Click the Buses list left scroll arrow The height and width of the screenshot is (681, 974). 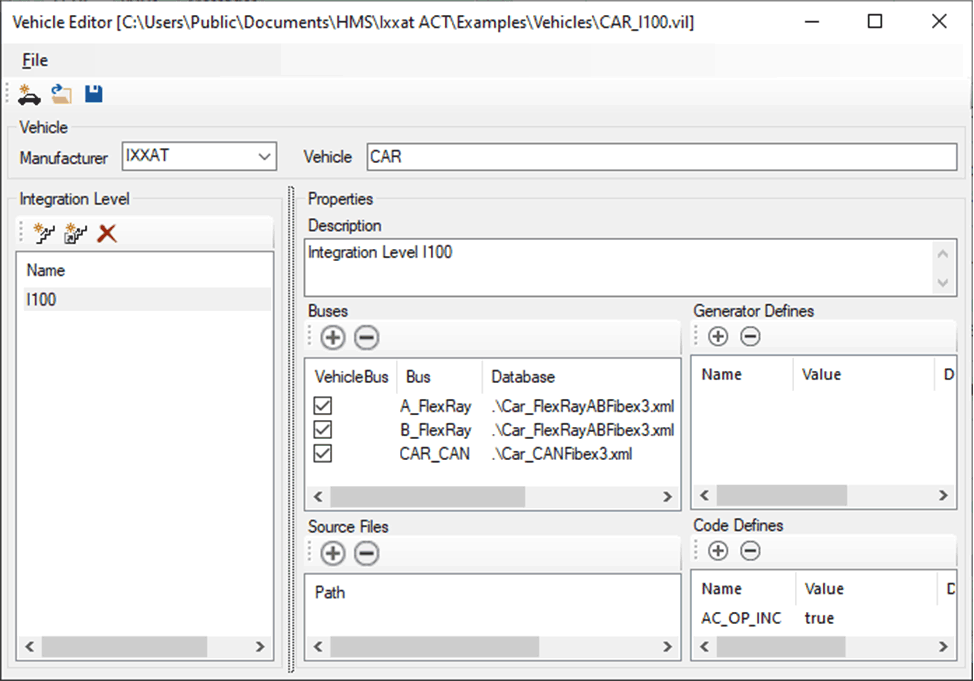coord(318,496)
